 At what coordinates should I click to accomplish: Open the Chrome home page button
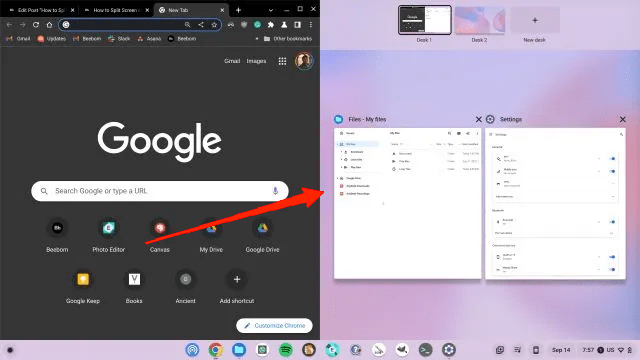click(x=49, y=25)
